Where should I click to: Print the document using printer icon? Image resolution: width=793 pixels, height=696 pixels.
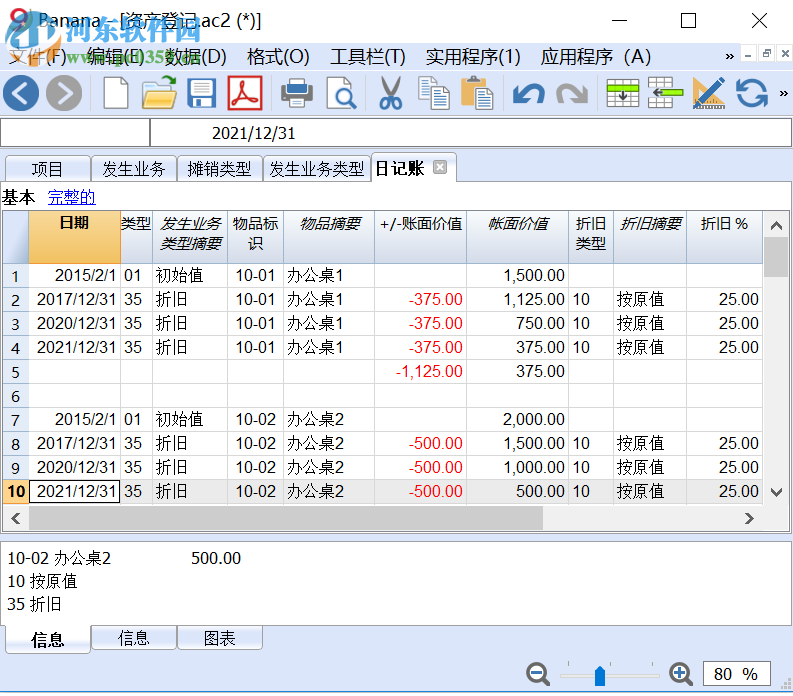point(297,93)
